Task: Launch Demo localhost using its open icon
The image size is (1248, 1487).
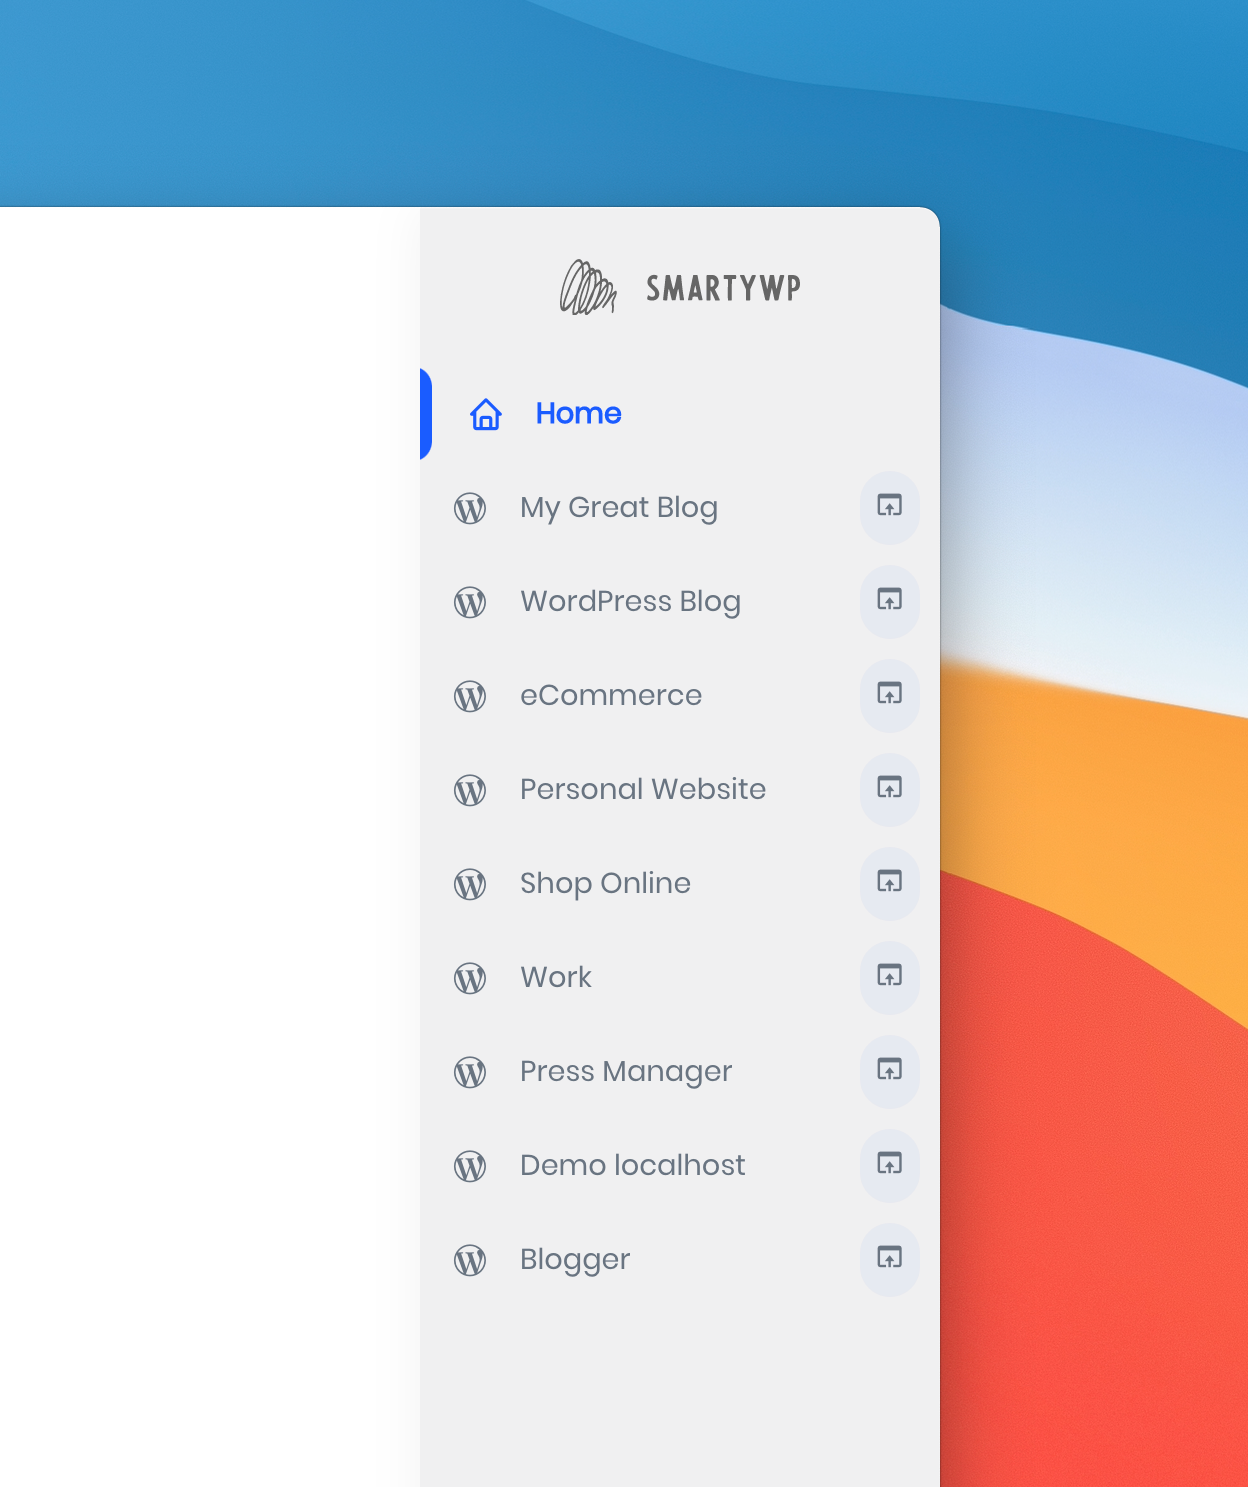Action: pos(888,1166)
